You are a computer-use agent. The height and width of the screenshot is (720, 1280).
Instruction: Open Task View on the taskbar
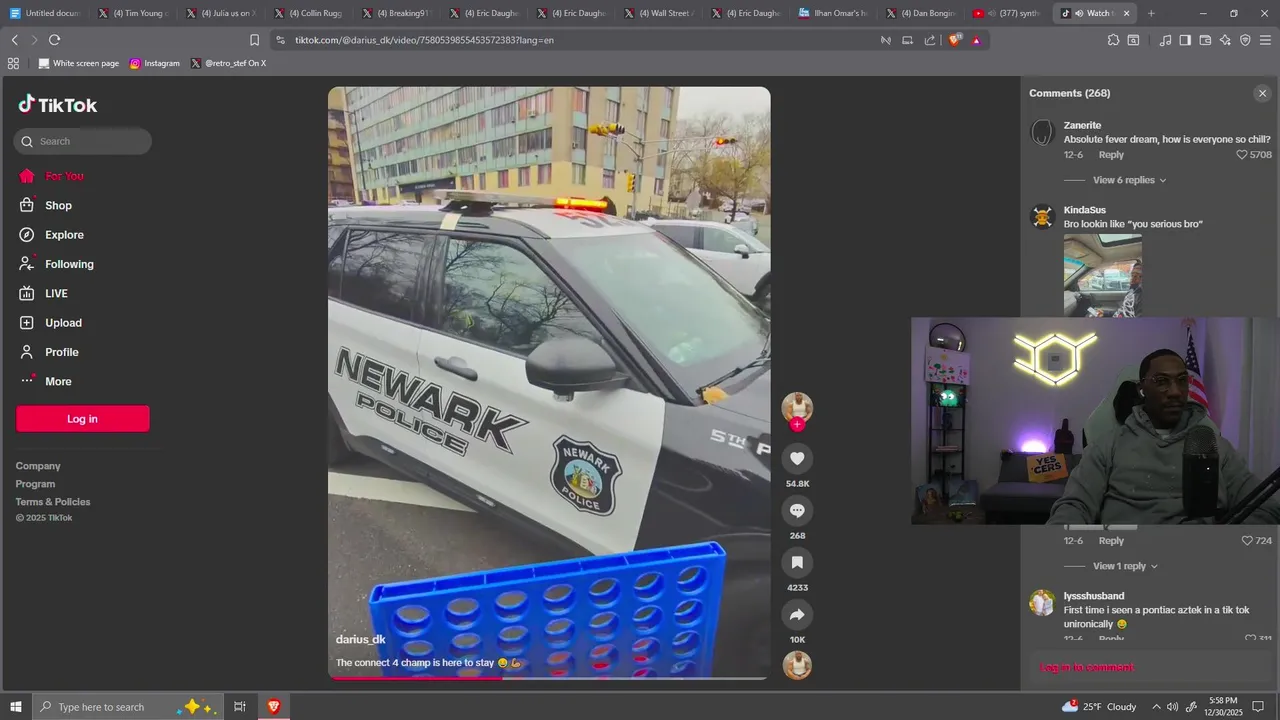(240, 707)
